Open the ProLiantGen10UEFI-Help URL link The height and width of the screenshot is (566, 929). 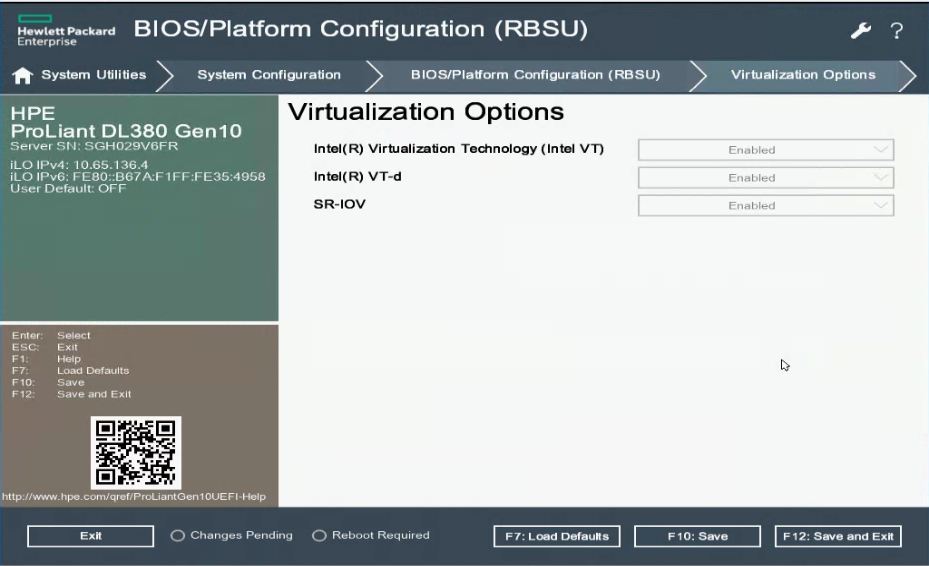coord(134,497)
